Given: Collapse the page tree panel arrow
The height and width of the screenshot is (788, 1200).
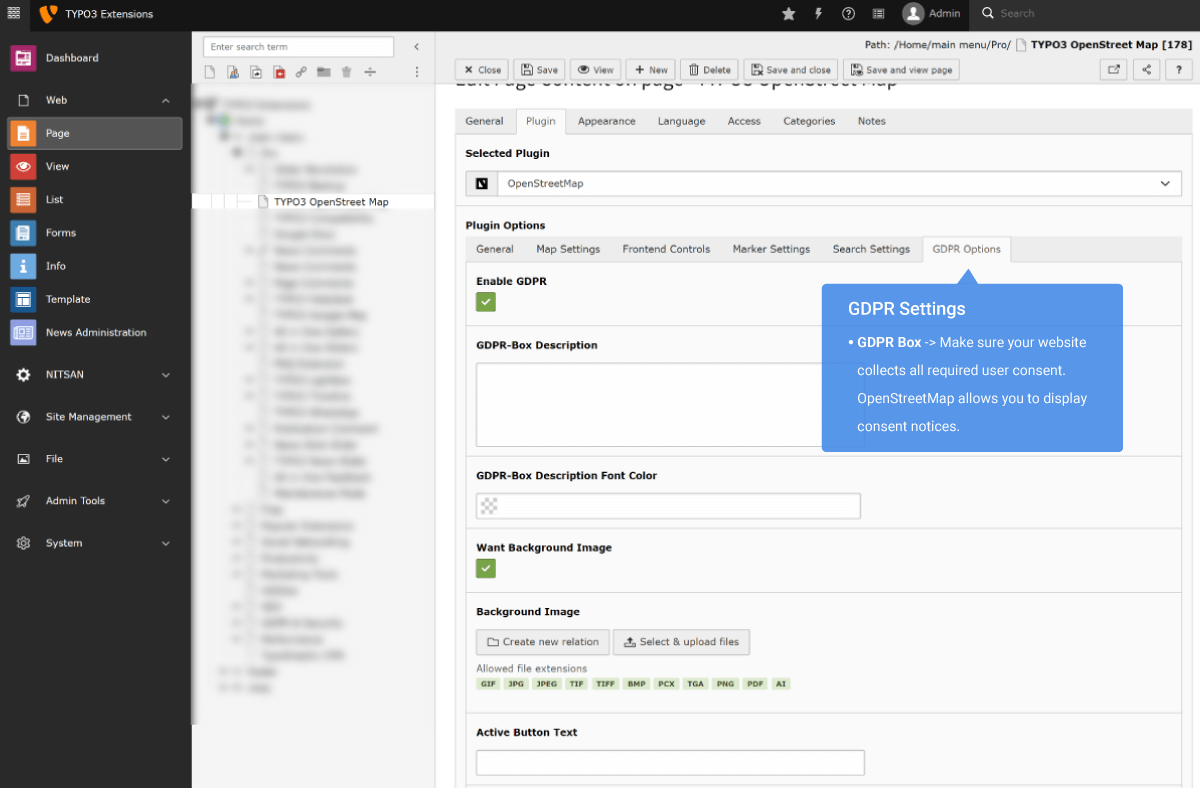Looking at the screenshot, I should 416,47.
